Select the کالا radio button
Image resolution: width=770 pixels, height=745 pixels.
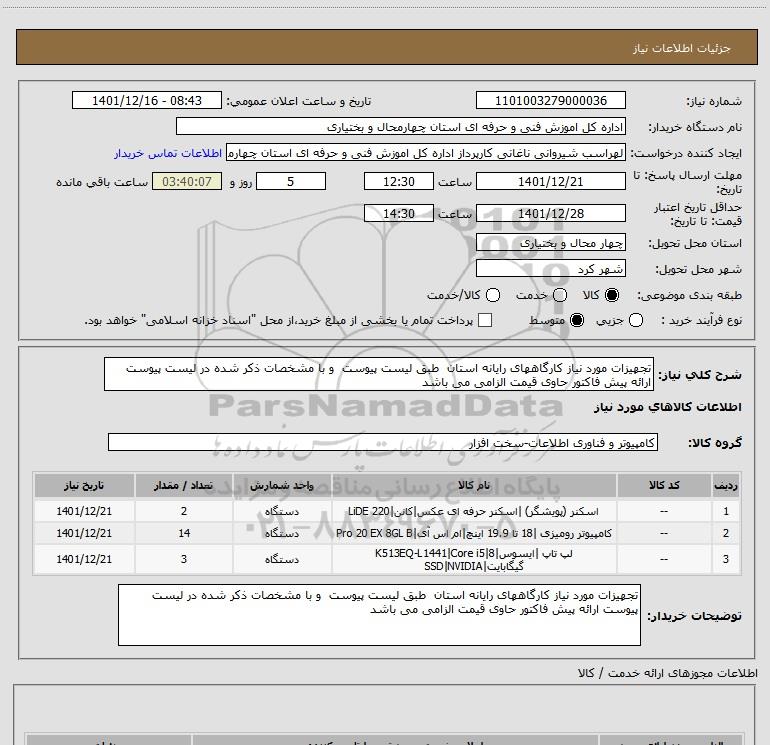612,295
